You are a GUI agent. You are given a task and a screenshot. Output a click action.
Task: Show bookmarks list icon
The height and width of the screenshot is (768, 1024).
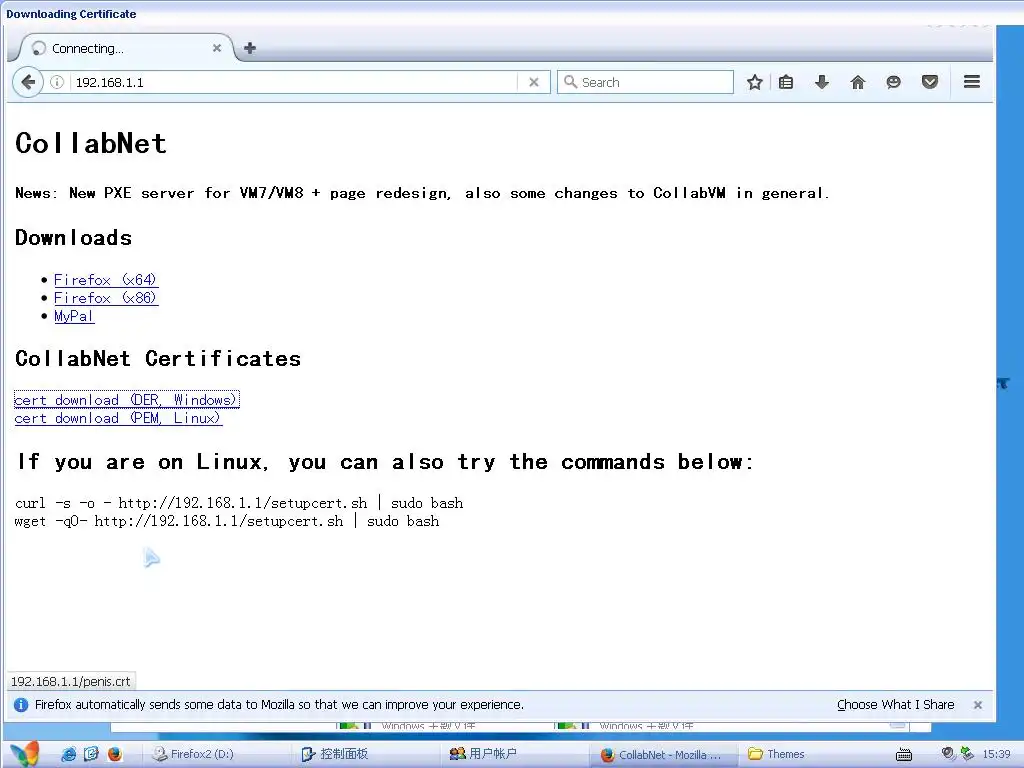click(x=786, y=82)
